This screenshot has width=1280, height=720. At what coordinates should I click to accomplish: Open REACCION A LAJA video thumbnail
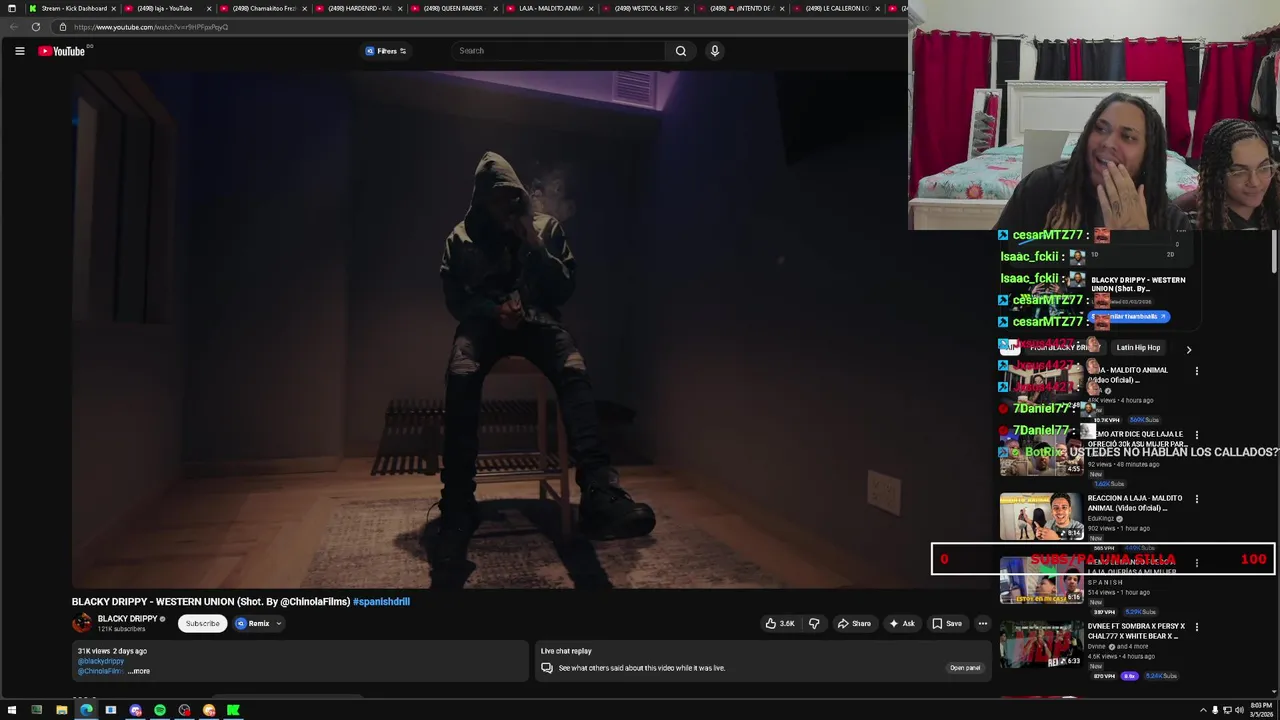click(1041, 516)
